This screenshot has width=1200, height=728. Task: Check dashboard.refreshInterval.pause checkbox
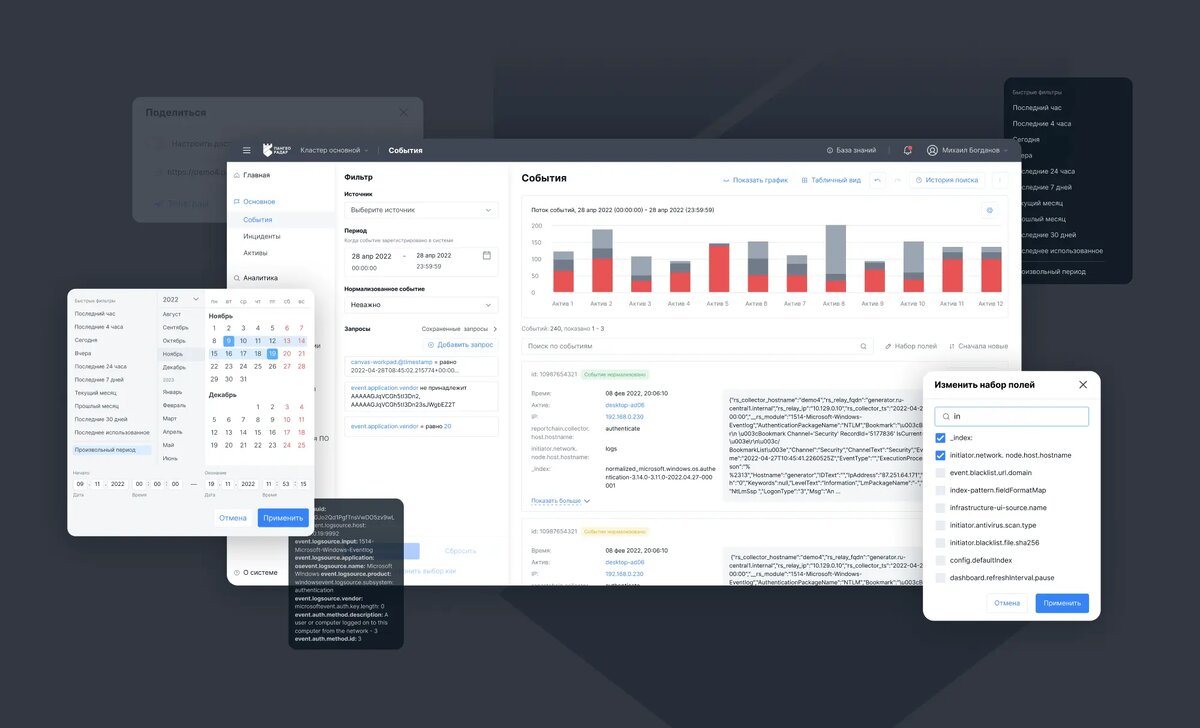(940, 578)
